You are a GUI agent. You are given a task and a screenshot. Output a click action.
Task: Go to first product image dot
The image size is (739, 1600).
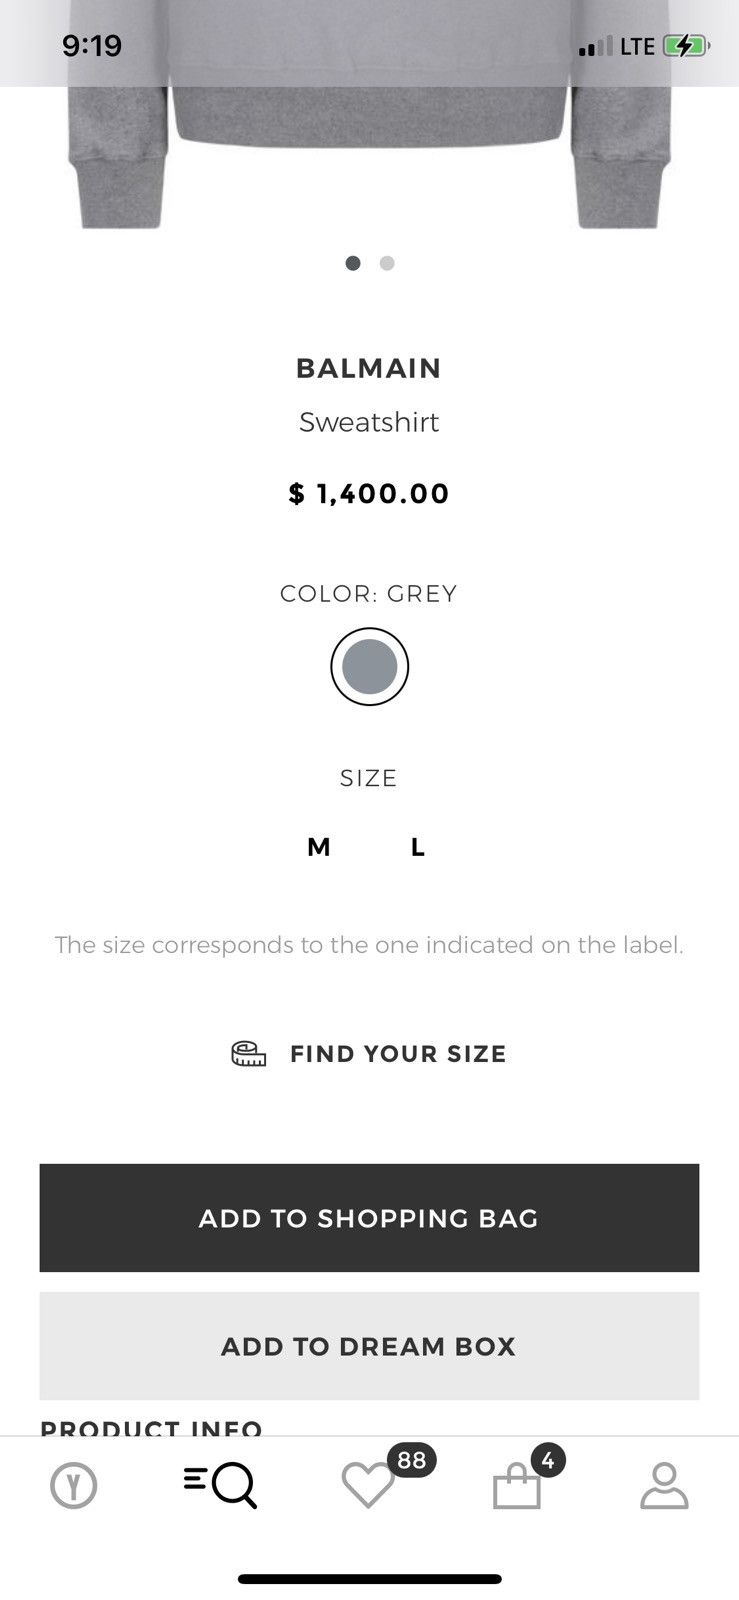click(353, 263)
